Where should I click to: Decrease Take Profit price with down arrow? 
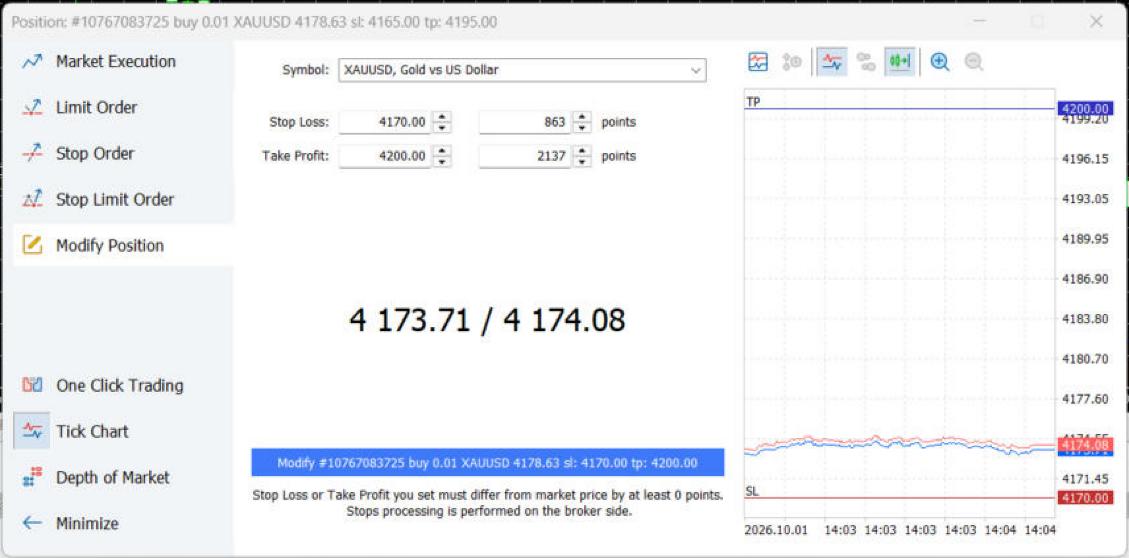pos(442,161)
